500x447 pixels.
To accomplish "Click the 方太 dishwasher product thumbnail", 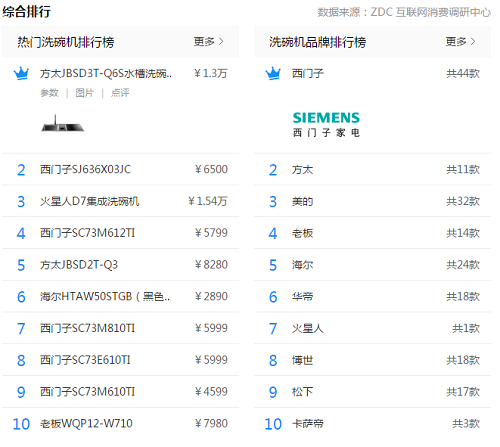I will coord(63,124).
